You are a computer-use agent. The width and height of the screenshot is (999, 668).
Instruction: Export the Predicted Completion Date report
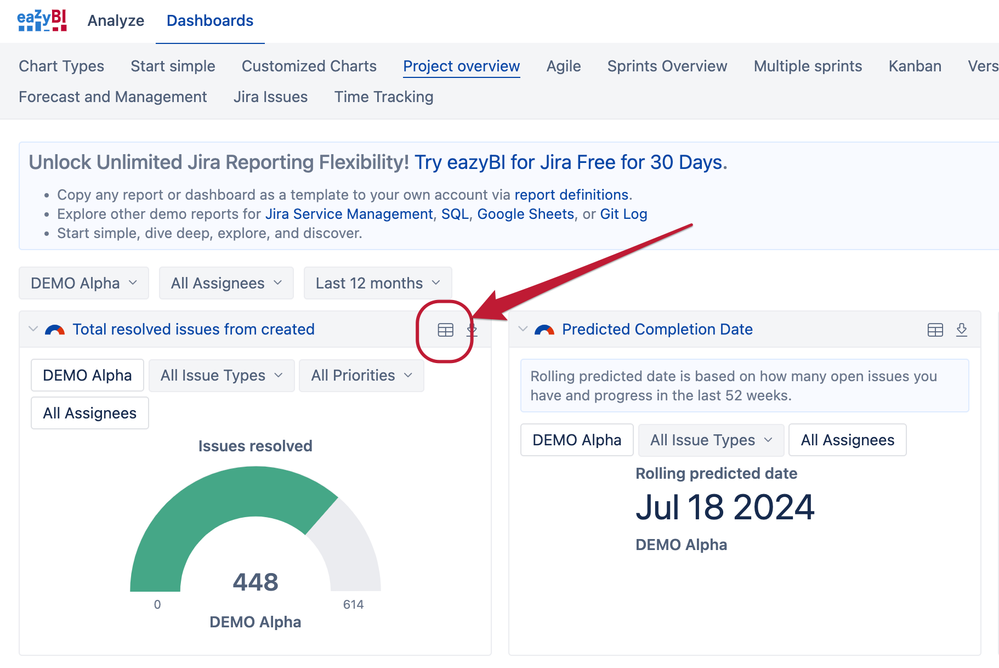[x=961, y=330]
